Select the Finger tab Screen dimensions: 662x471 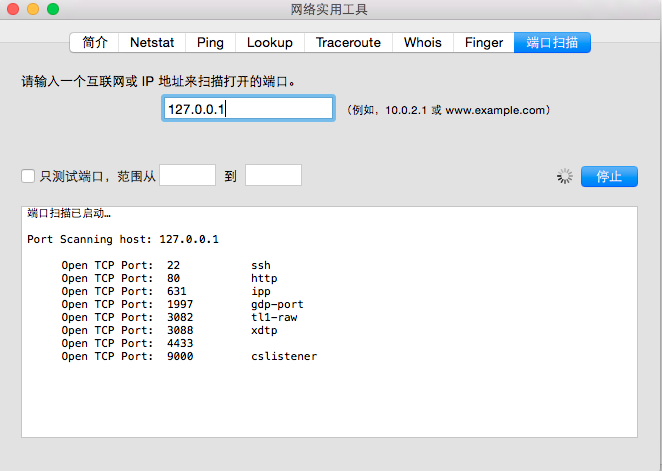[x=484, y=43]
